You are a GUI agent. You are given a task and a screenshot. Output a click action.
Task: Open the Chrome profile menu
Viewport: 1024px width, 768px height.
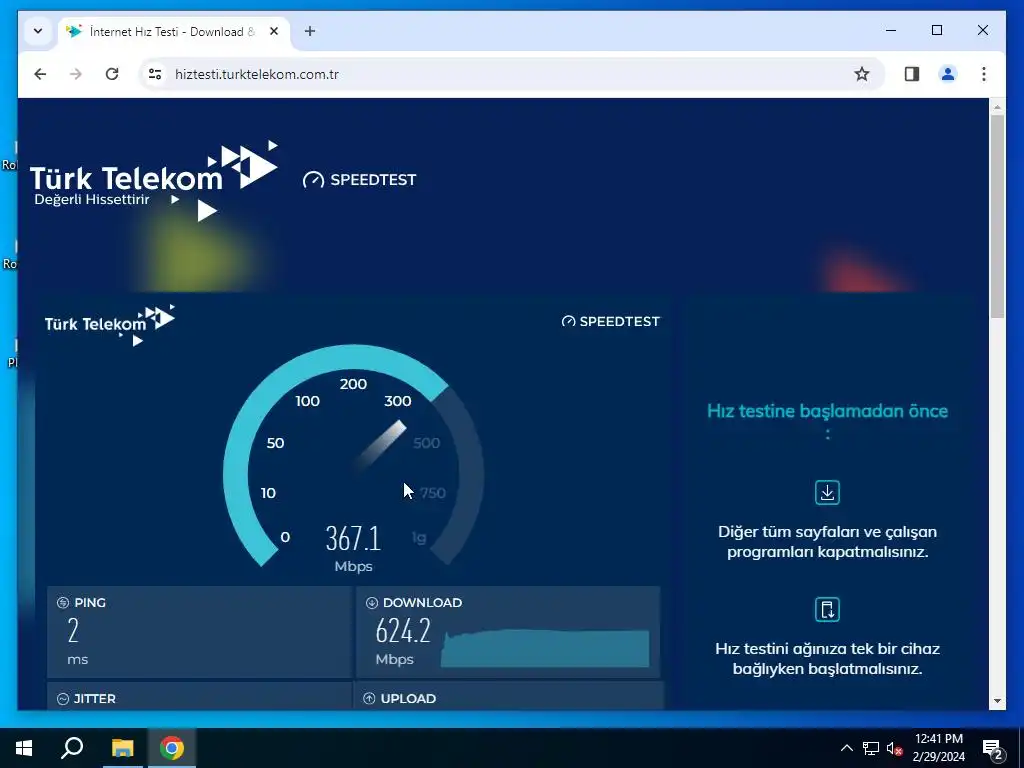[x=948, y=74]
